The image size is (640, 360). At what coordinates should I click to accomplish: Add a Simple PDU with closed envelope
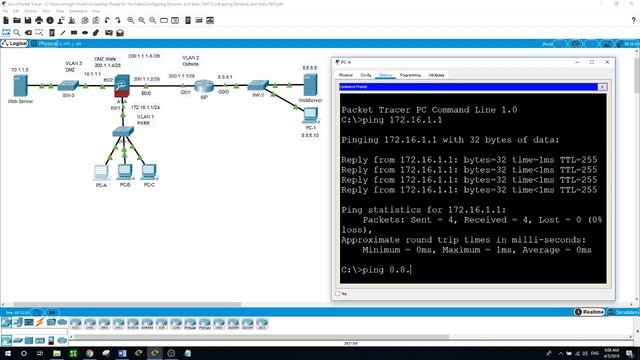click(x=109, y=32)
